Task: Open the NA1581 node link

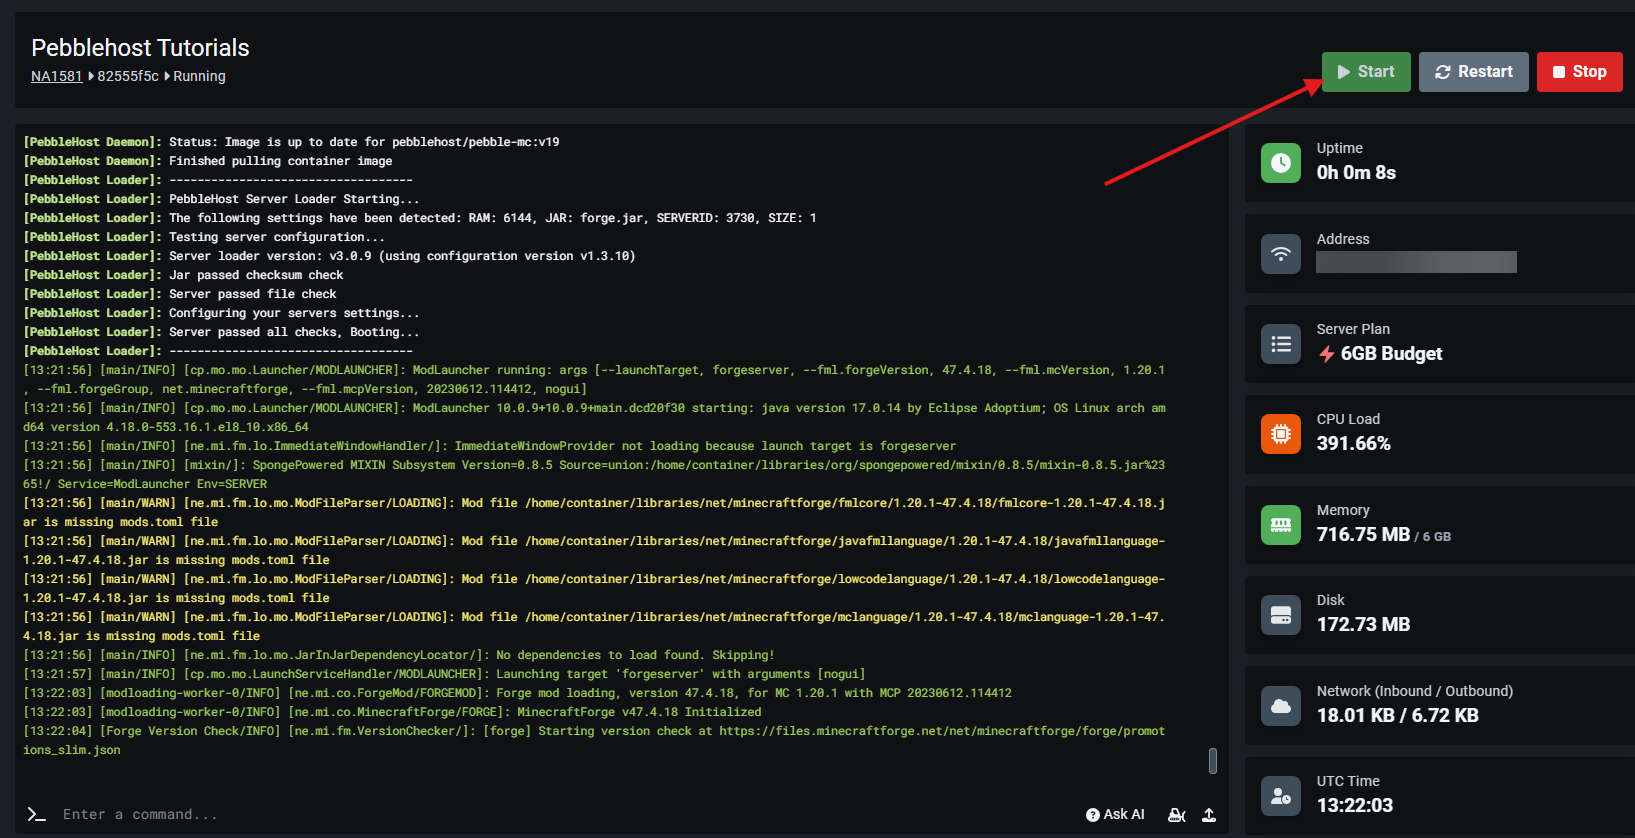Action: click(x=56, y=76)
